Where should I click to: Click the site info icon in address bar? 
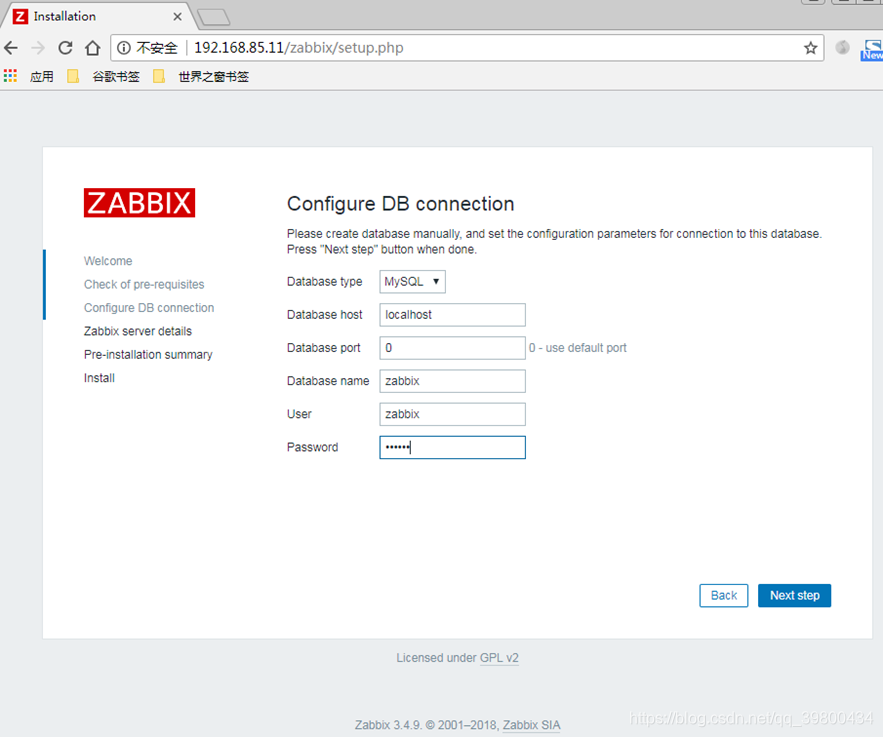(123, 48)
